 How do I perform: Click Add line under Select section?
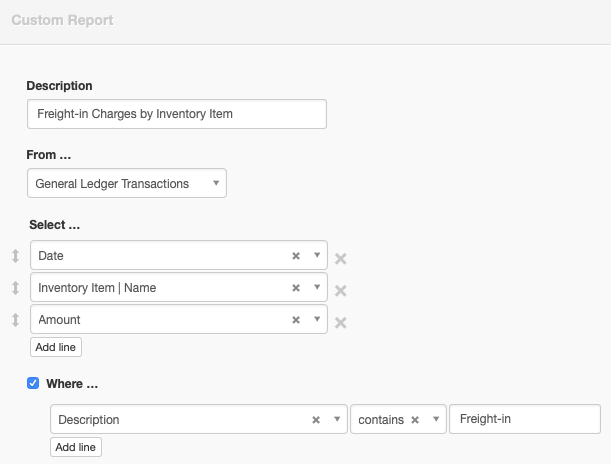[x=55, y=347]
